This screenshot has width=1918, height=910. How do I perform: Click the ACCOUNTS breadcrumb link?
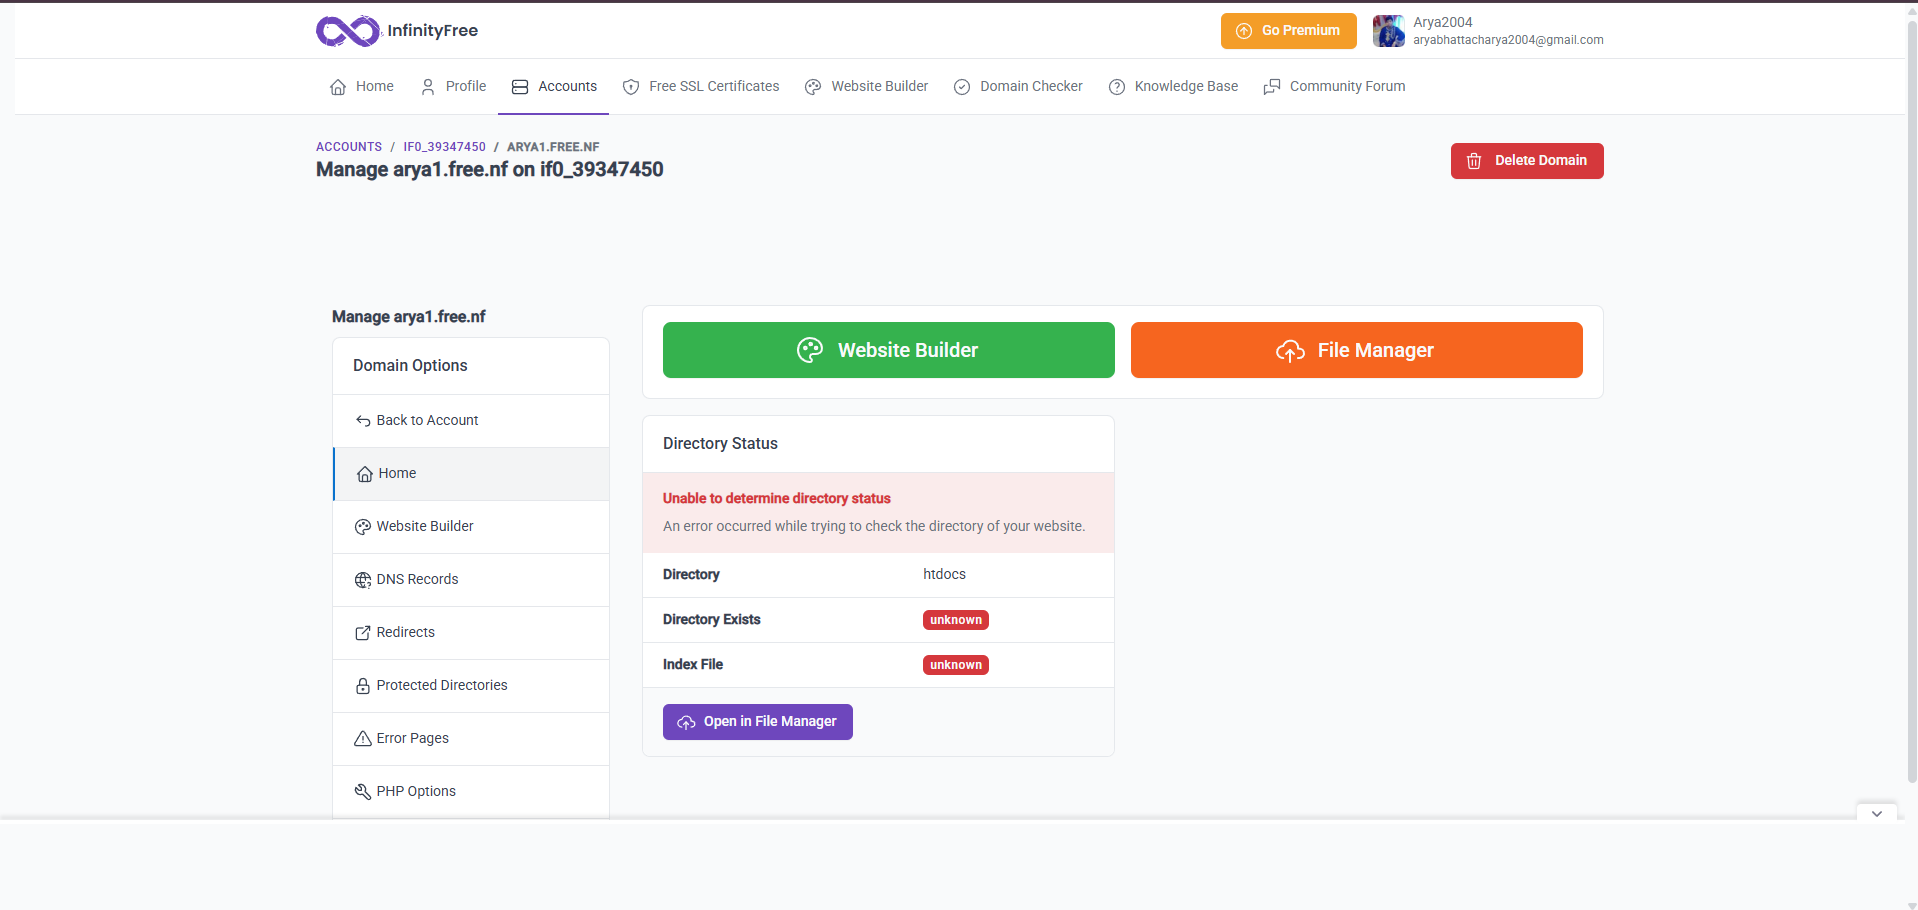tap(349, 147)
